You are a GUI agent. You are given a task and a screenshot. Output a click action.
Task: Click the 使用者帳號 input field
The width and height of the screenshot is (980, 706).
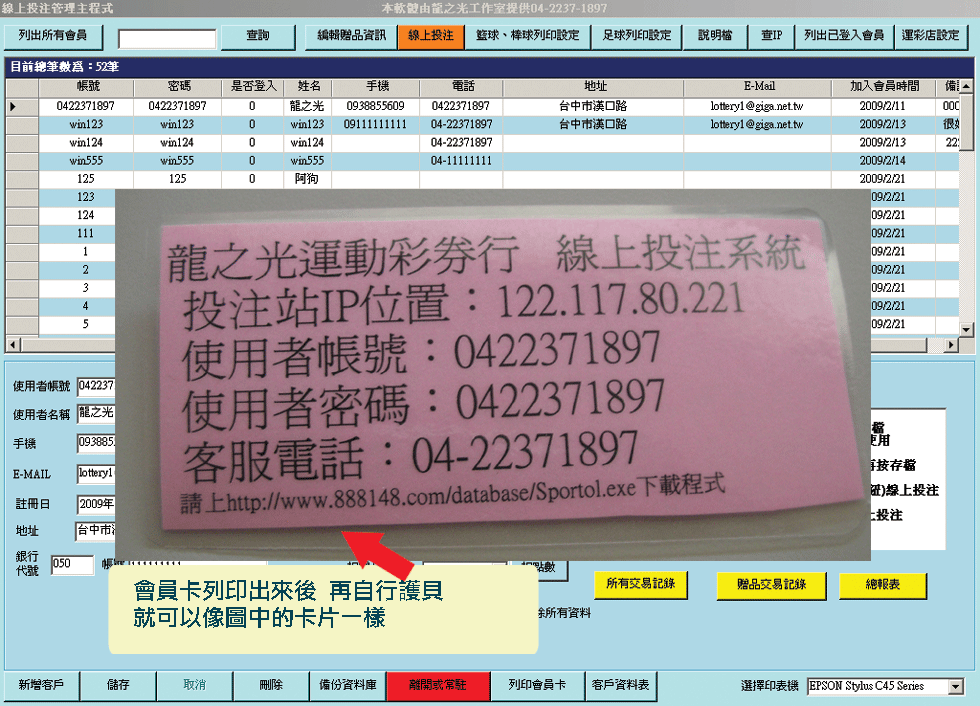96,387
